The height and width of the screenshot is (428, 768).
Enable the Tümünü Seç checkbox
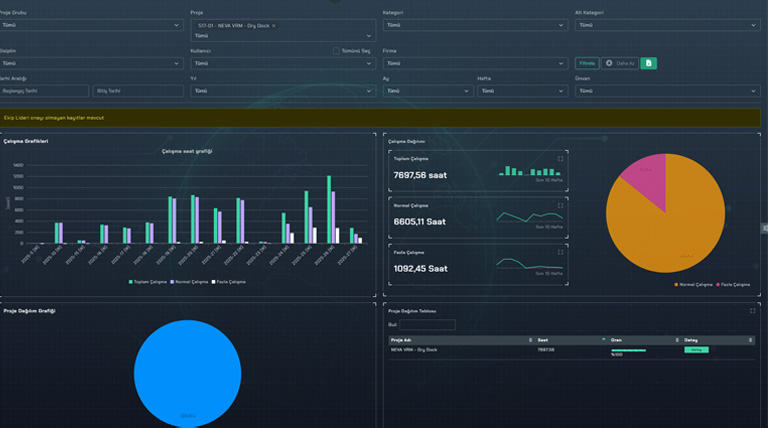coord(336,51)
